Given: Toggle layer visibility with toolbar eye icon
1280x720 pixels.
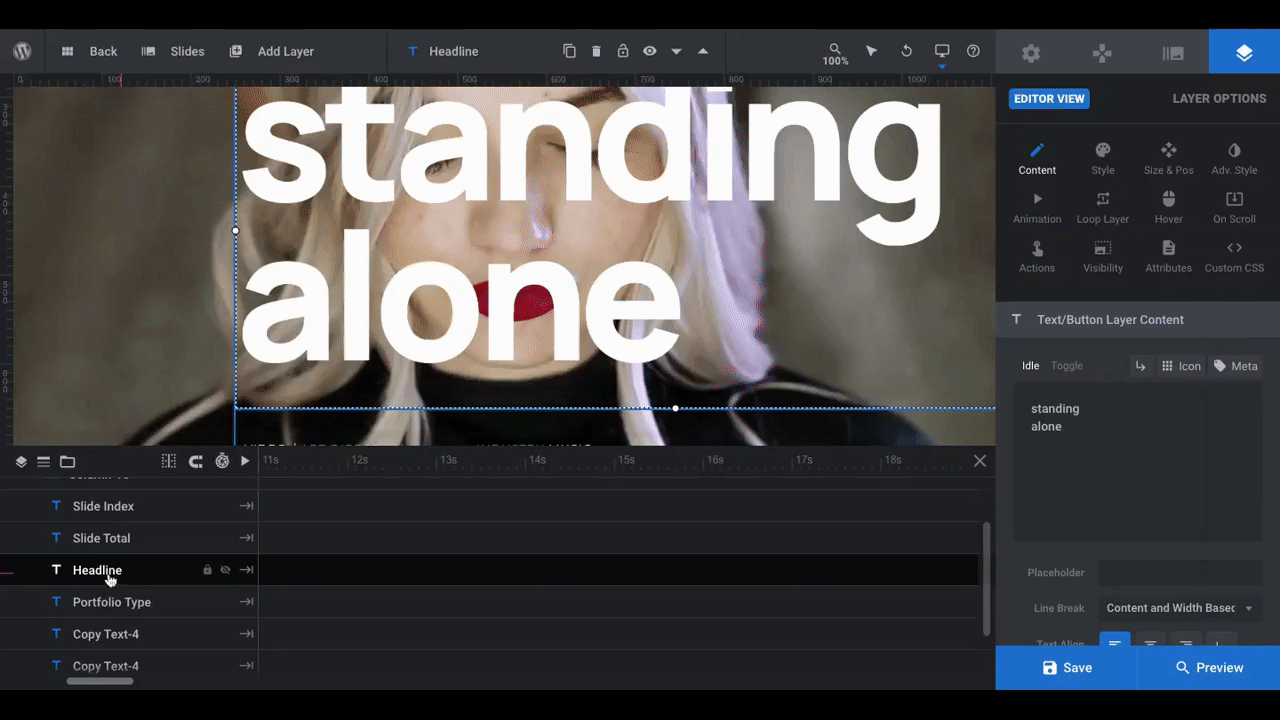Looking at the screenshot, I should point(650,51).
